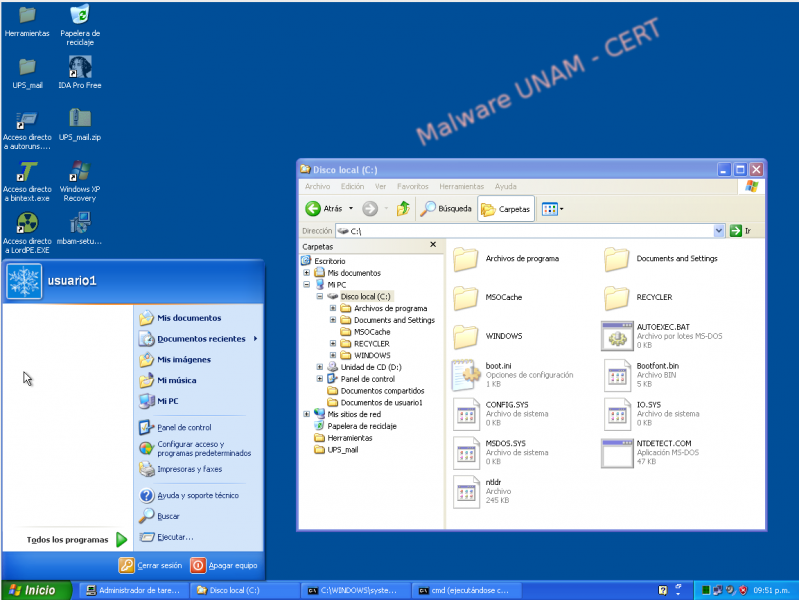Screen dimensions: 799x600
Task: Open the Atrás history dropdown arrow
Action: 351,208
